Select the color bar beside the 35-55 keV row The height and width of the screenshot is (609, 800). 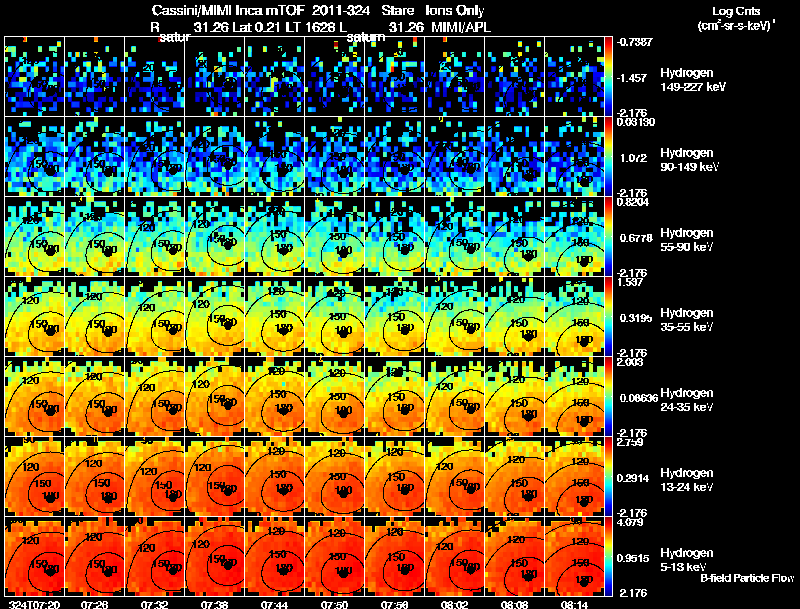(x=608, y=317)
